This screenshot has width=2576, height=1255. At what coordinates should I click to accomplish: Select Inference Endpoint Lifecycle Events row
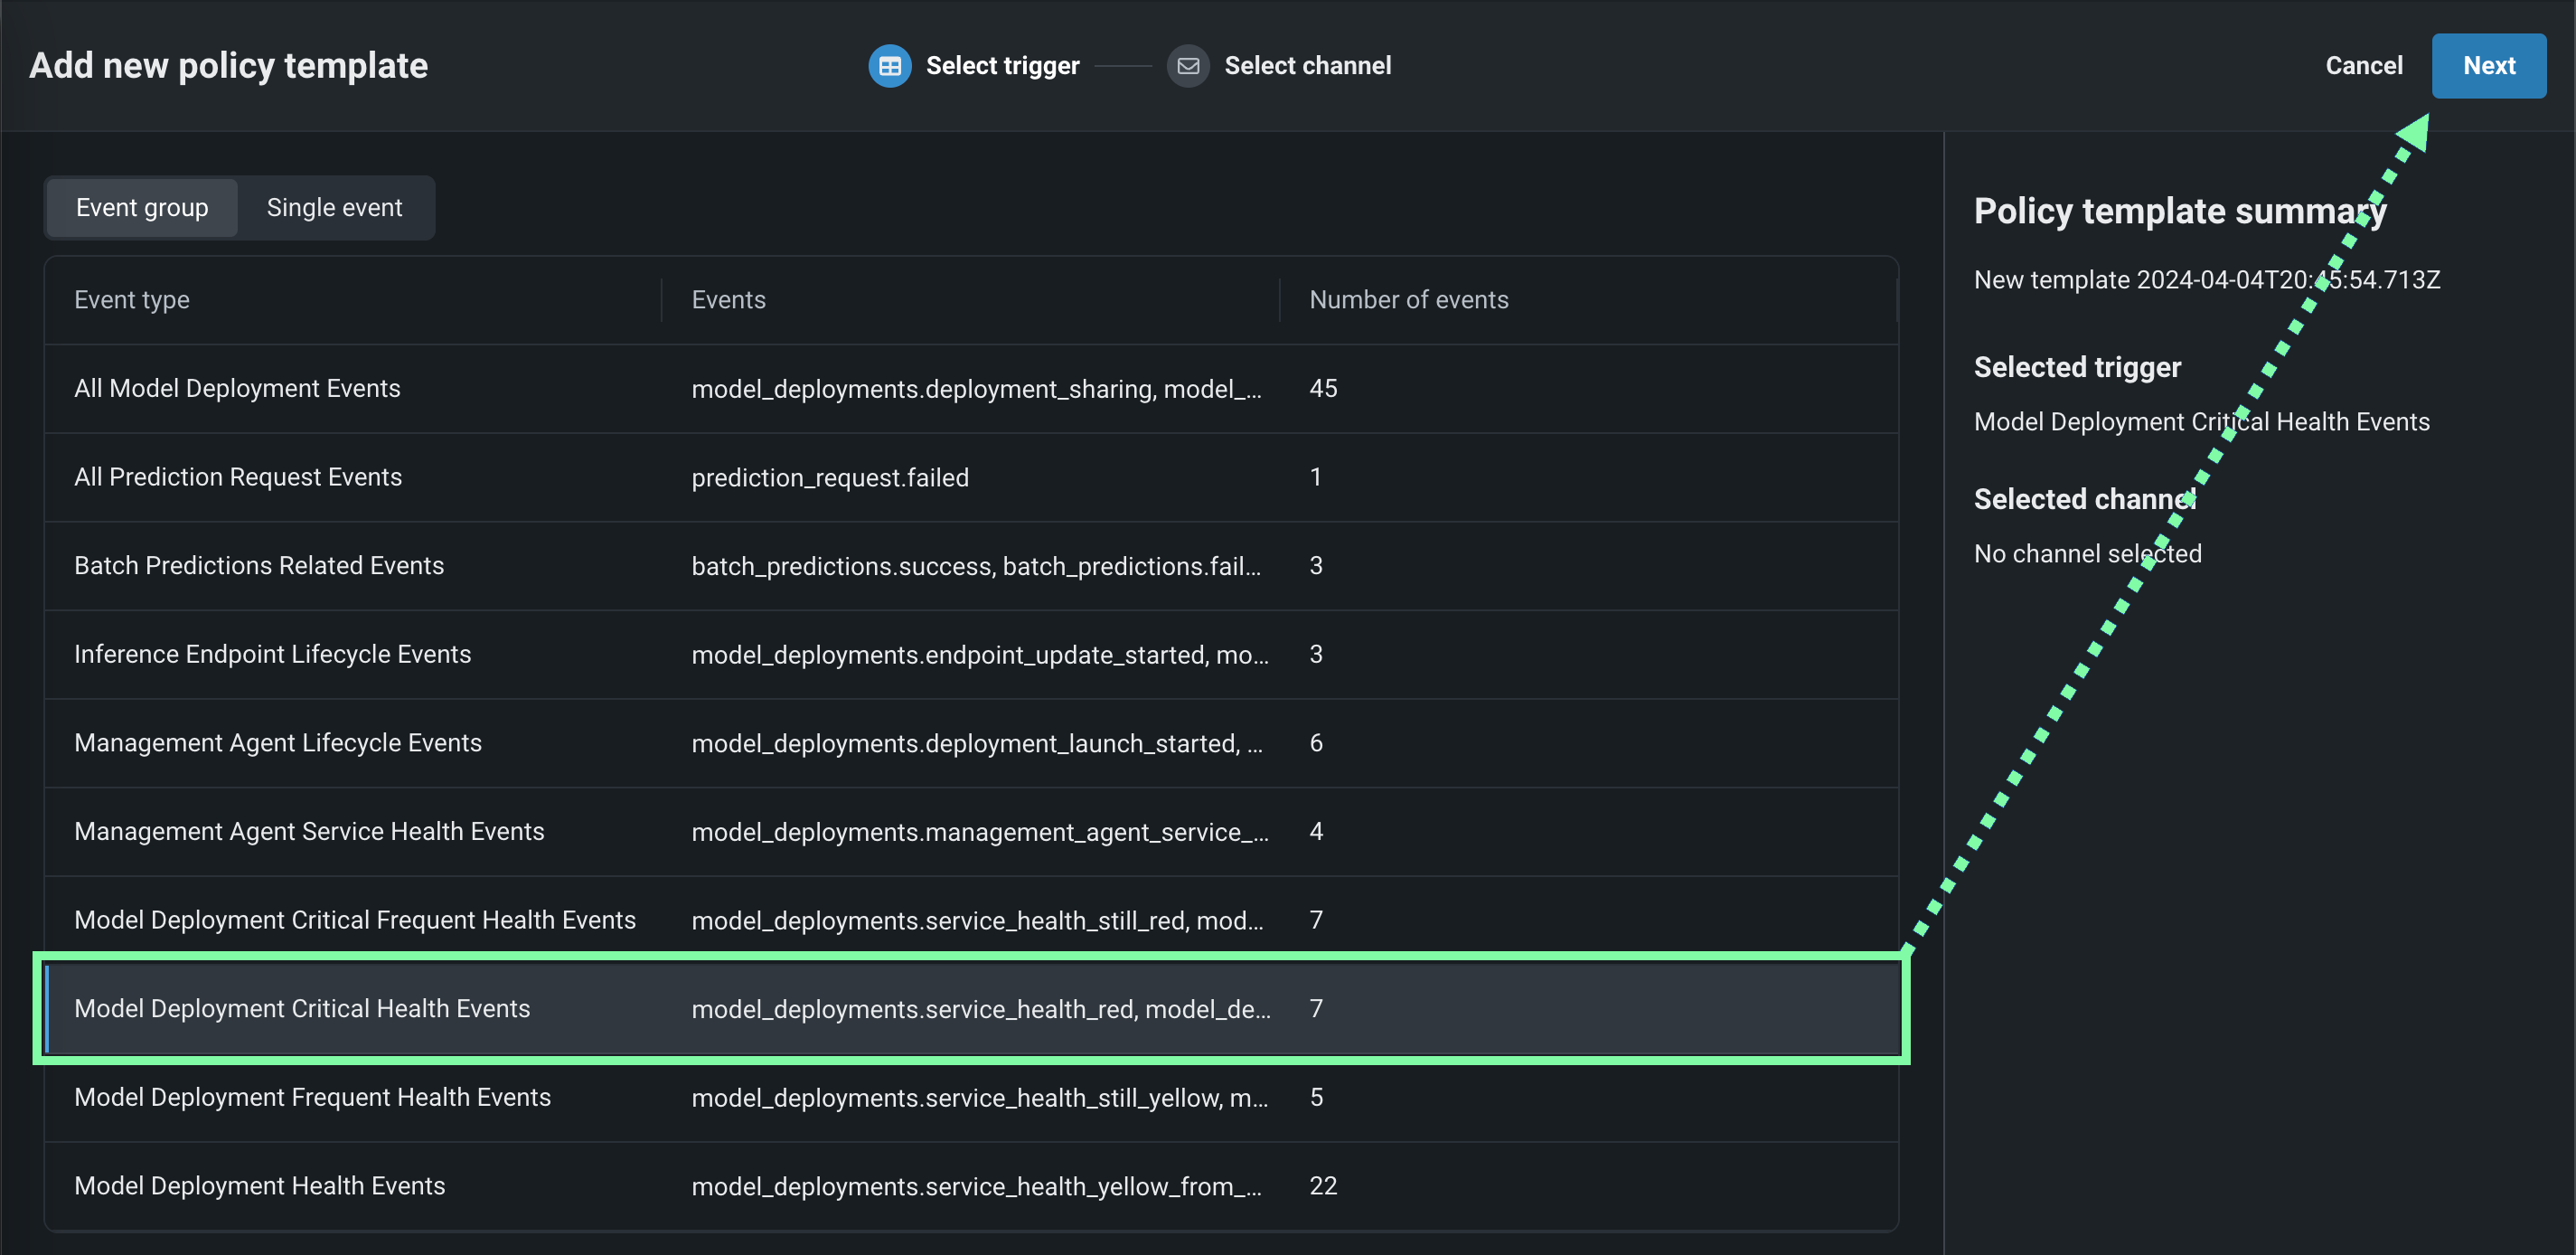[x=272, y=654]
